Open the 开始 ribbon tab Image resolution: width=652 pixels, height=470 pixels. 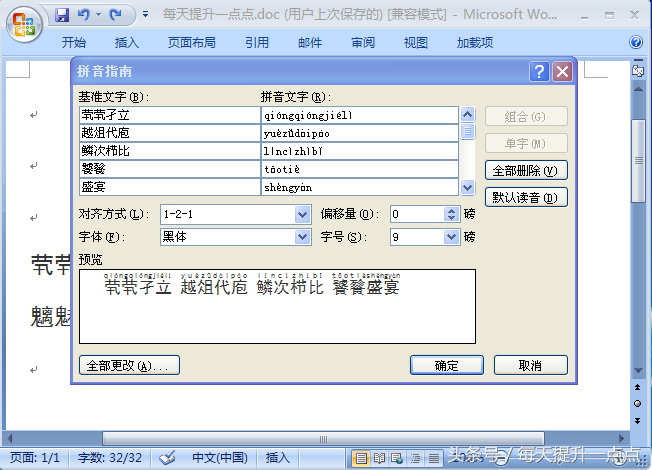[x=74, y=42]
